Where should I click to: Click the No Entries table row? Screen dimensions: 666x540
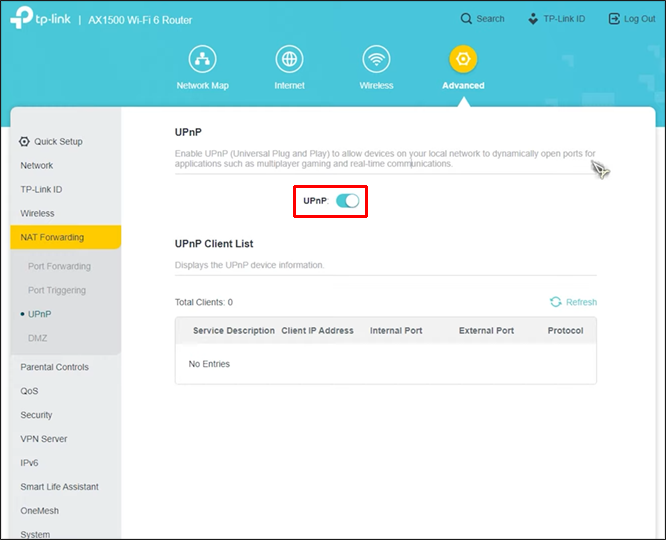(x=386, y=364)
